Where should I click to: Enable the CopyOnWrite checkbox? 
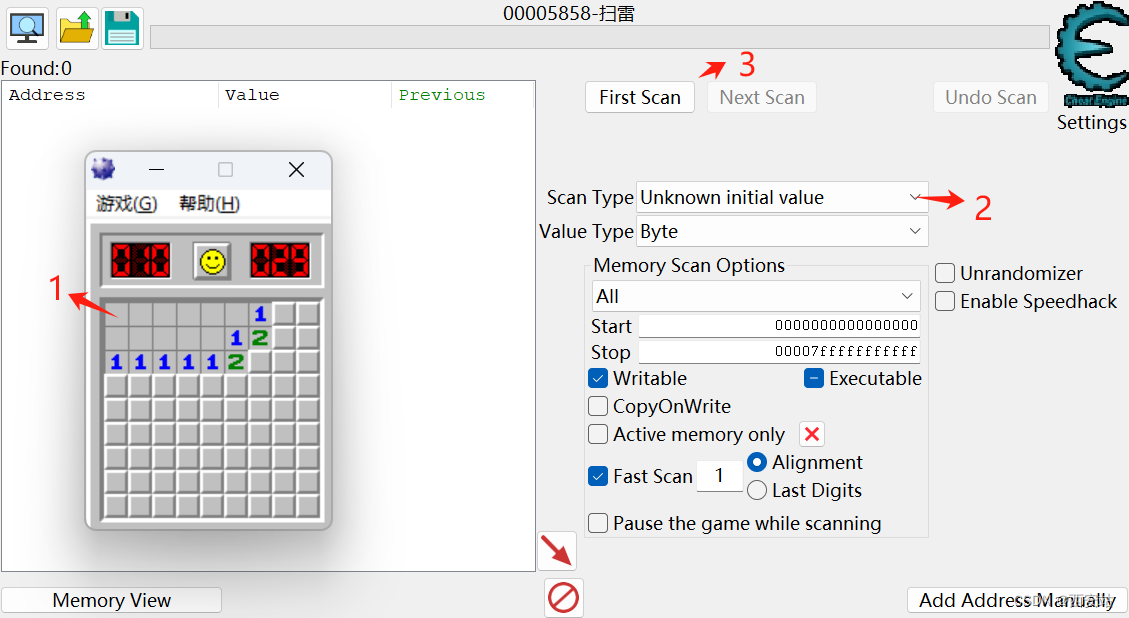click(x=598, y=406)
